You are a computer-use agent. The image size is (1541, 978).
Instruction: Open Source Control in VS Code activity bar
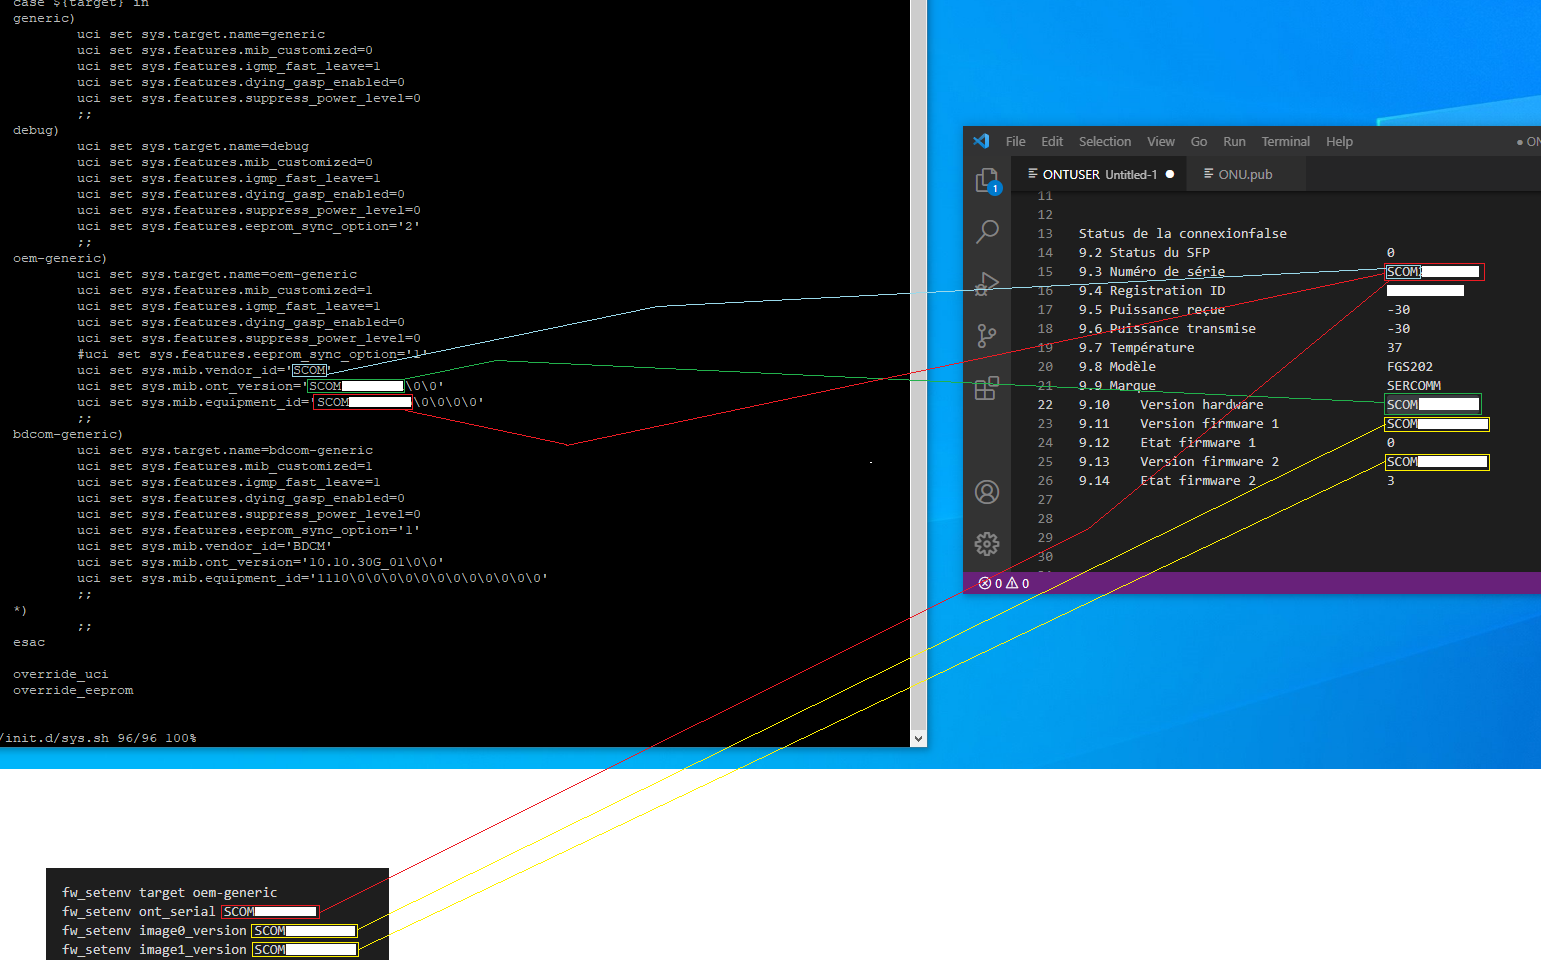pos(987,336)
